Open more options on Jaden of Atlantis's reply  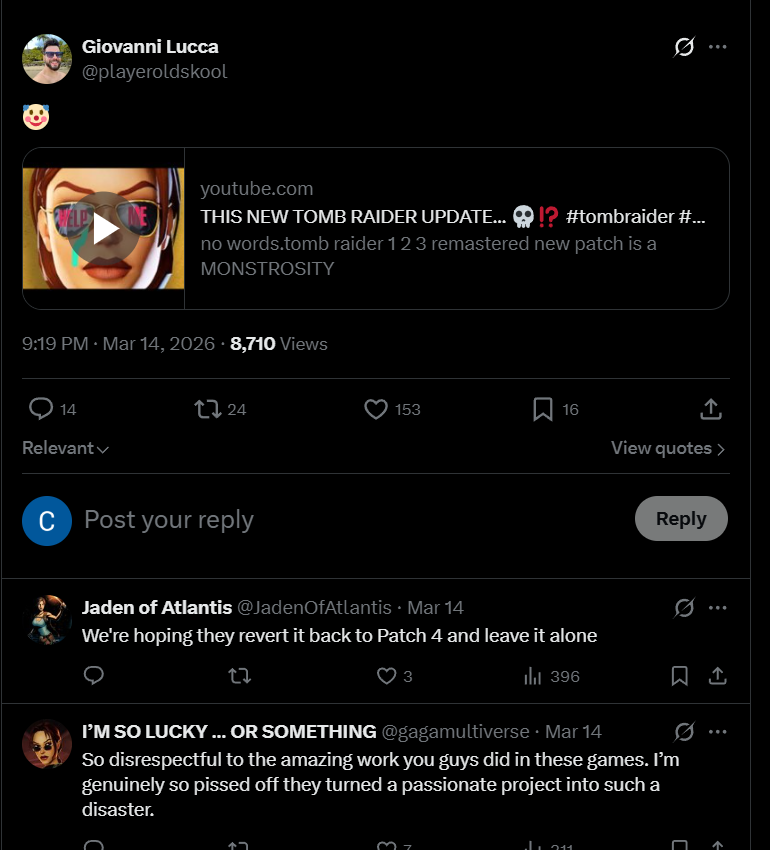717,608
